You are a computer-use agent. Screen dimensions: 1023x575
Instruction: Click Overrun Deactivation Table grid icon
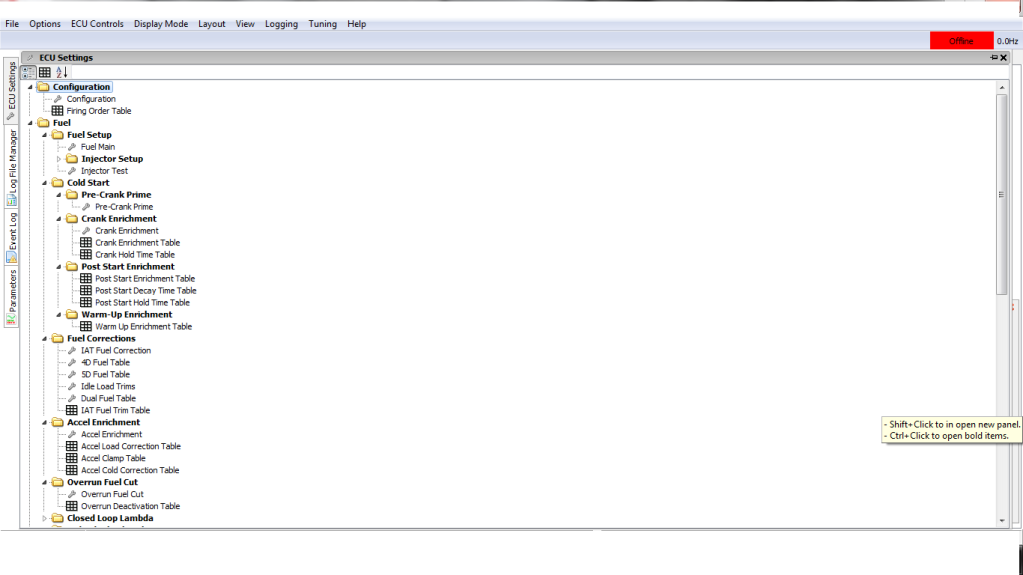[x=72, y=506]
